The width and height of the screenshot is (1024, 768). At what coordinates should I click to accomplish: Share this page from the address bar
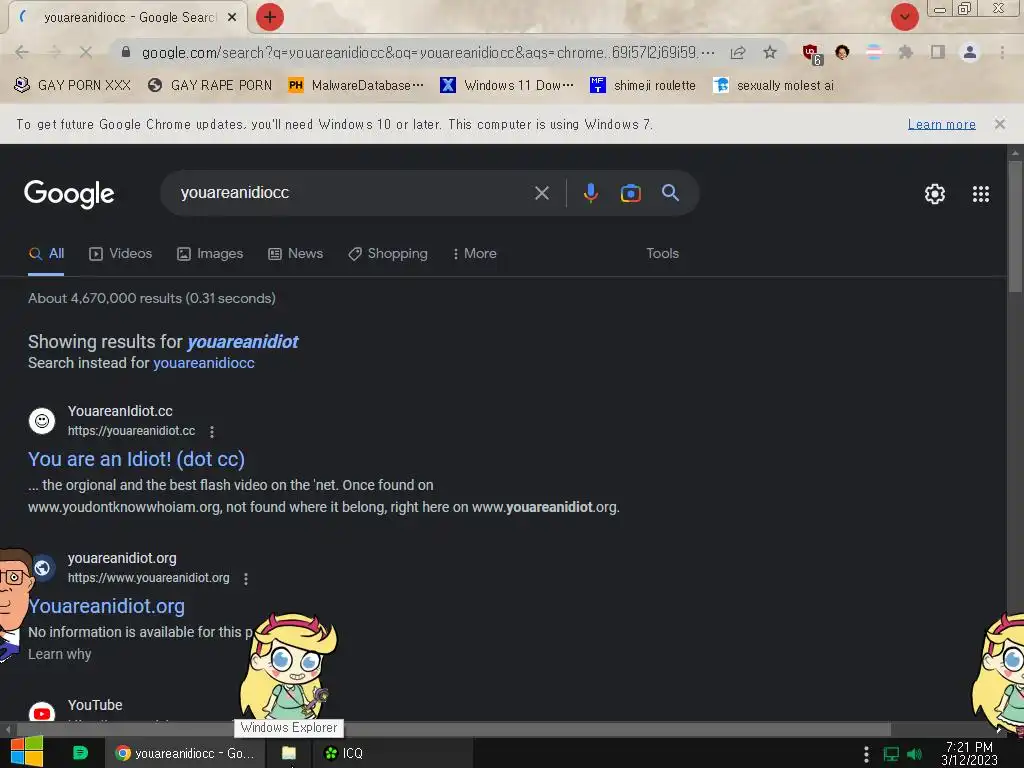738,52
